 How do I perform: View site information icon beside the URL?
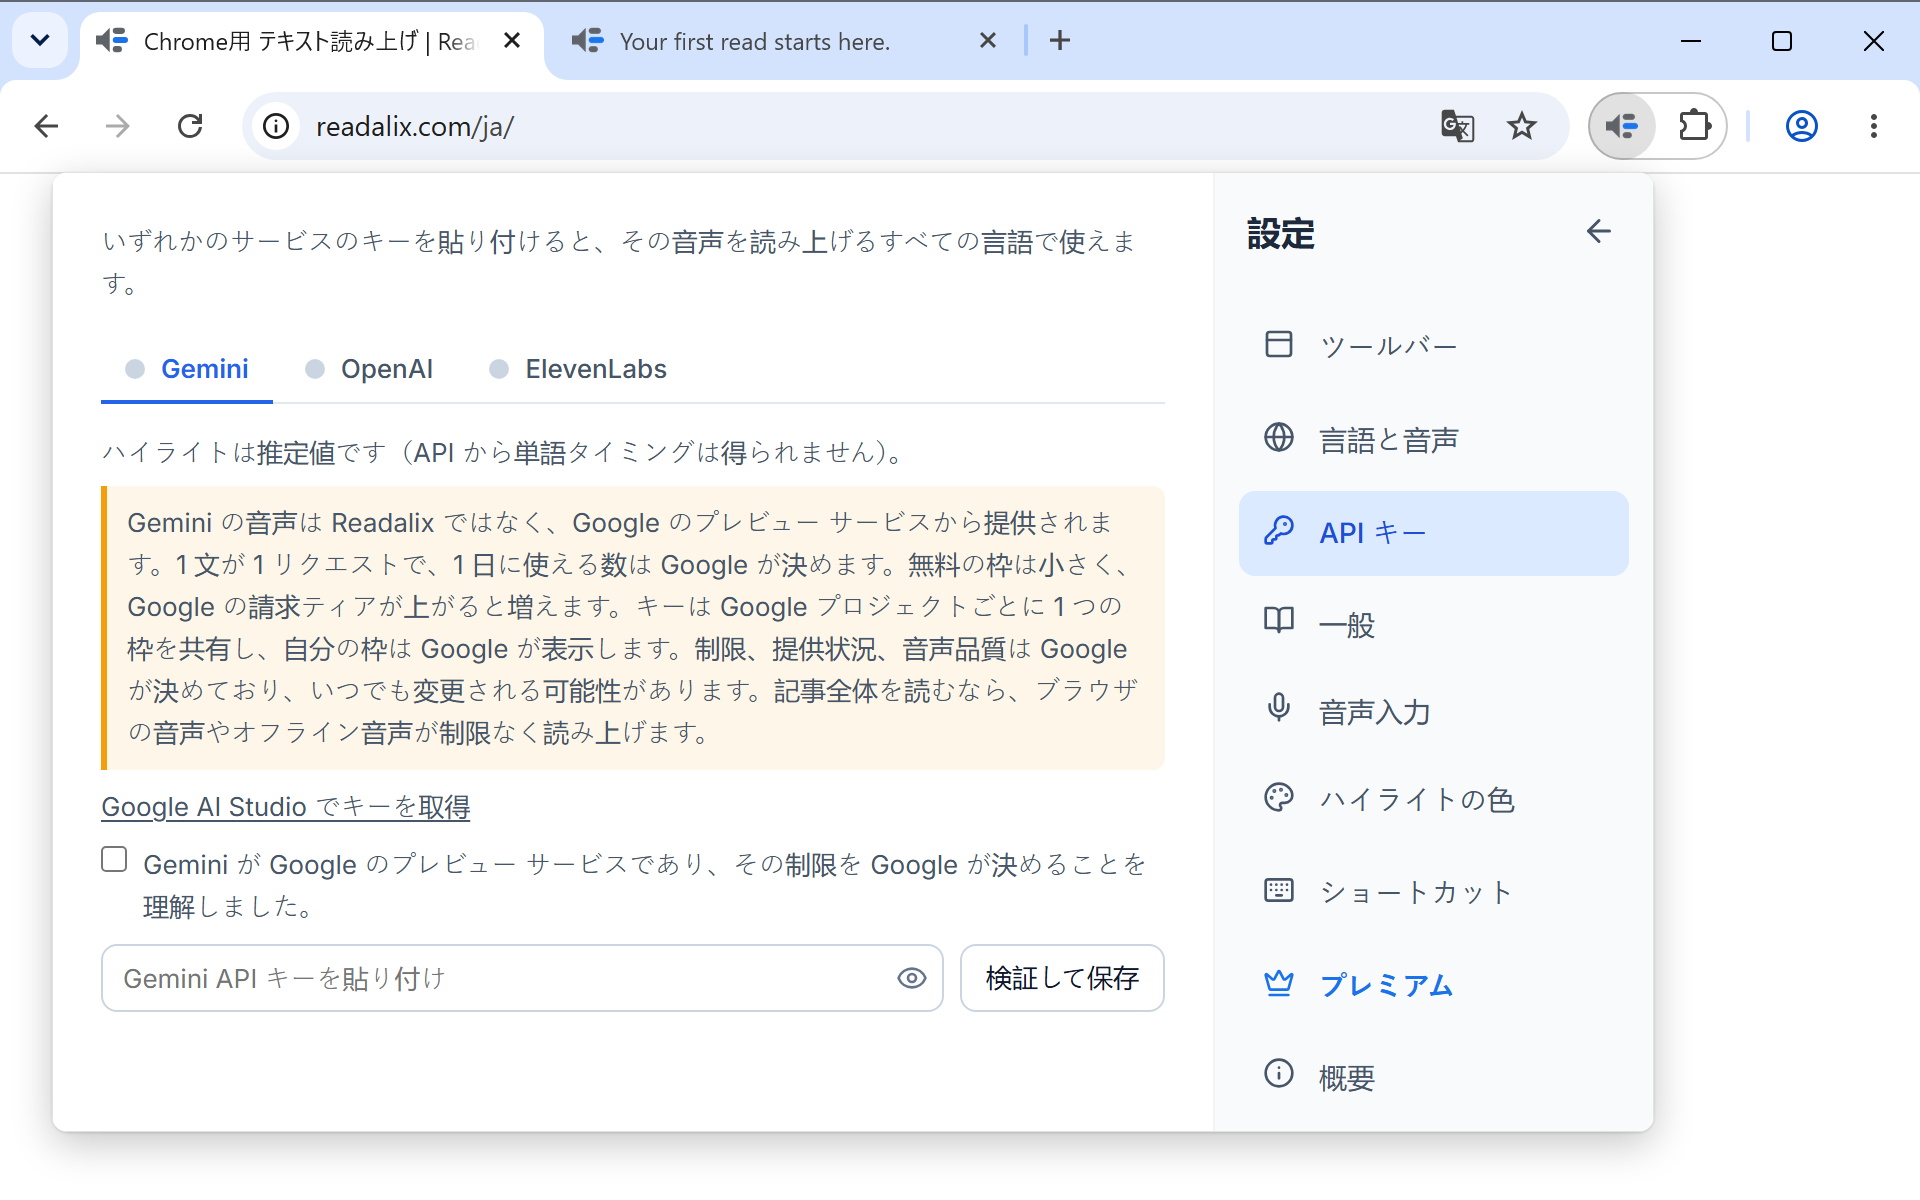pos(276,126)
